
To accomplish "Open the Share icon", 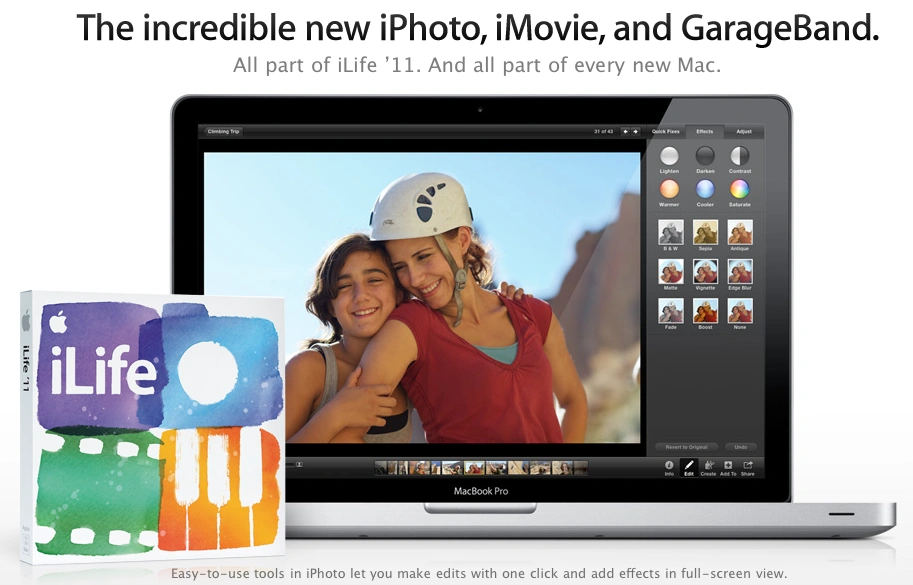I will [748, 467].
